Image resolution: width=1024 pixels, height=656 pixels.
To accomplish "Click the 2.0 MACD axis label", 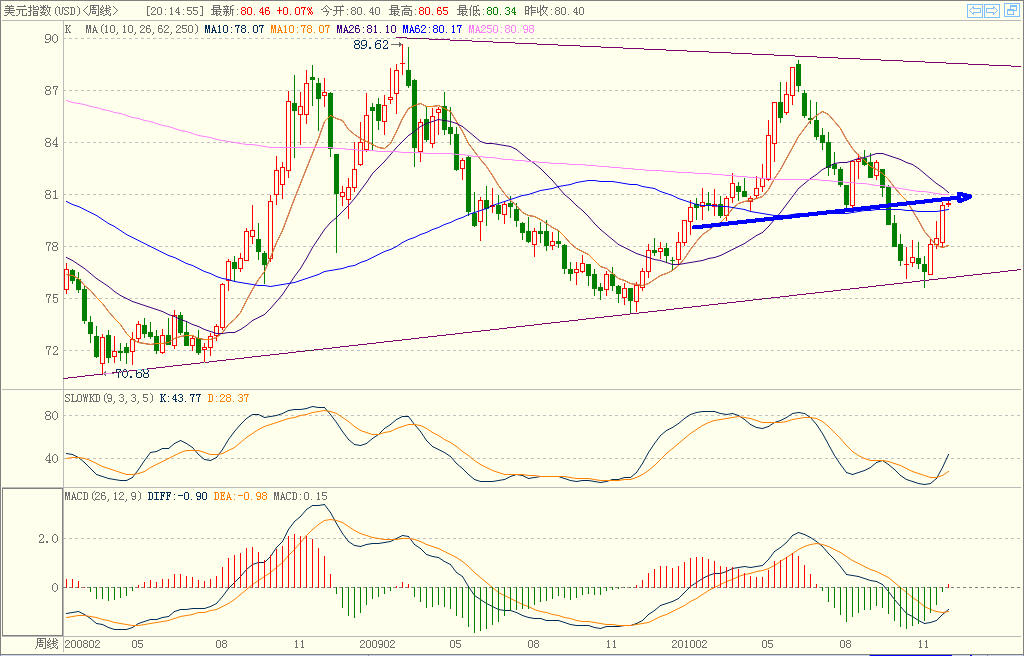I will 49,539.
